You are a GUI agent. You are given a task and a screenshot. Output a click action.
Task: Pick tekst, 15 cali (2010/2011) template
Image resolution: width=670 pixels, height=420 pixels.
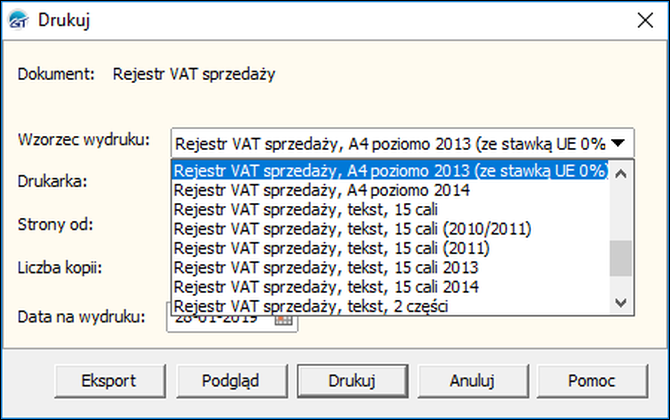(x=391, y=229)
